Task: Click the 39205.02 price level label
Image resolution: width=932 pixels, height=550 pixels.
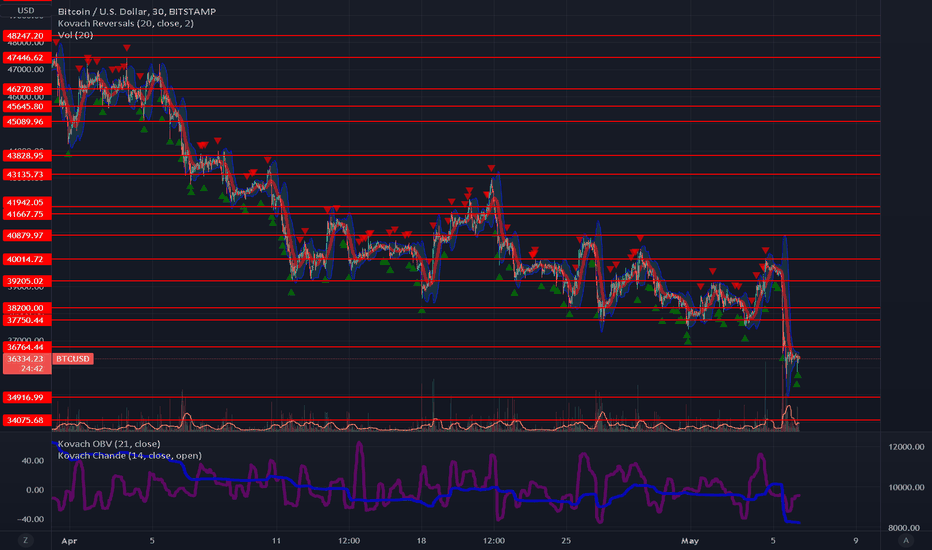Action: (x=27, y=281)
